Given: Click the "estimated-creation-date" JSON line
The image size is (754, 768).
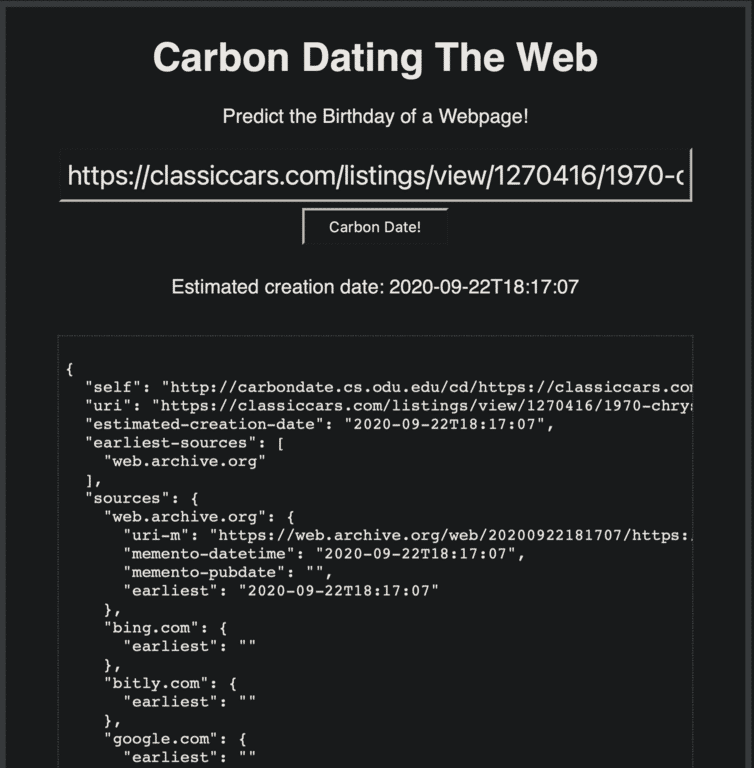Looking at the screenshot, I should (320, 424).
